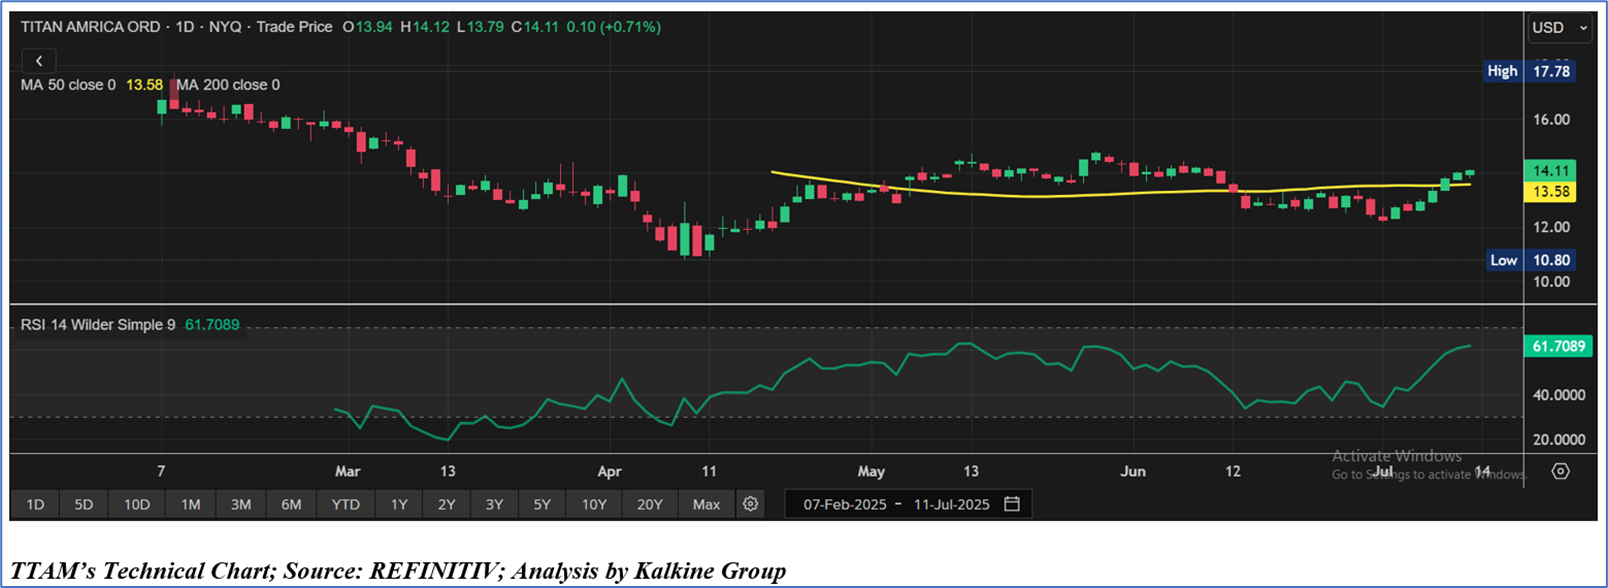Click the High 17.78 price label
1608x588 pixels.
point(1529,71)
